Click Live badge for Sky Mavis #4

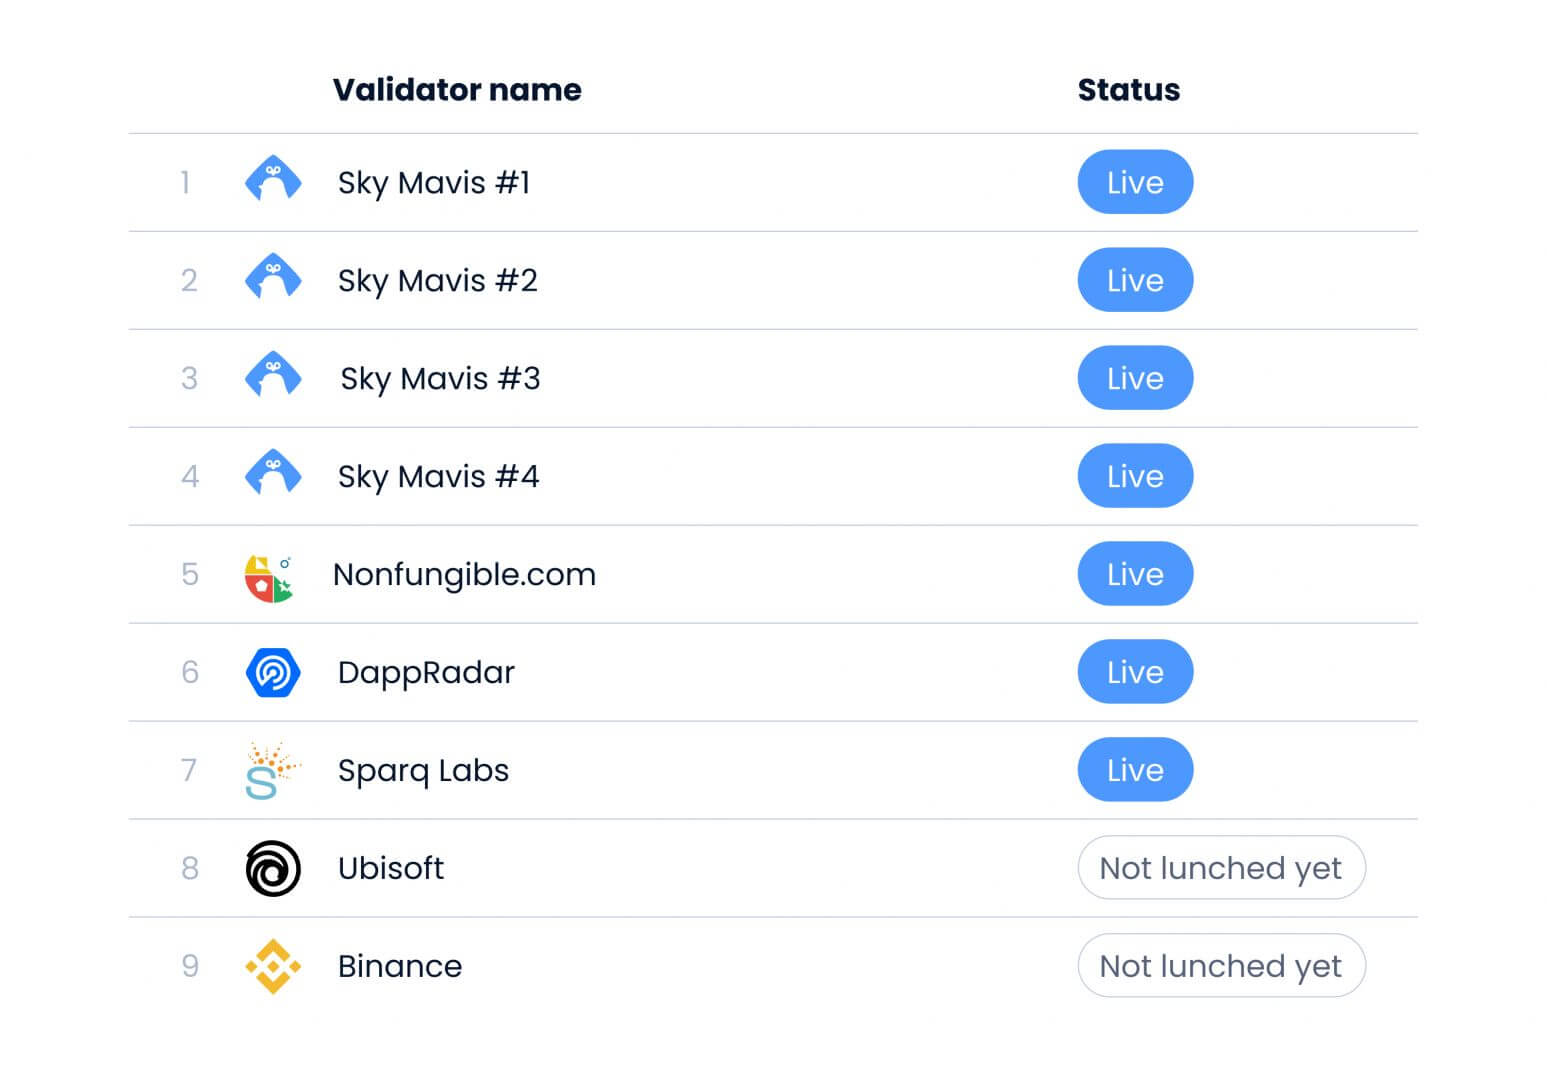(1135, 476)
